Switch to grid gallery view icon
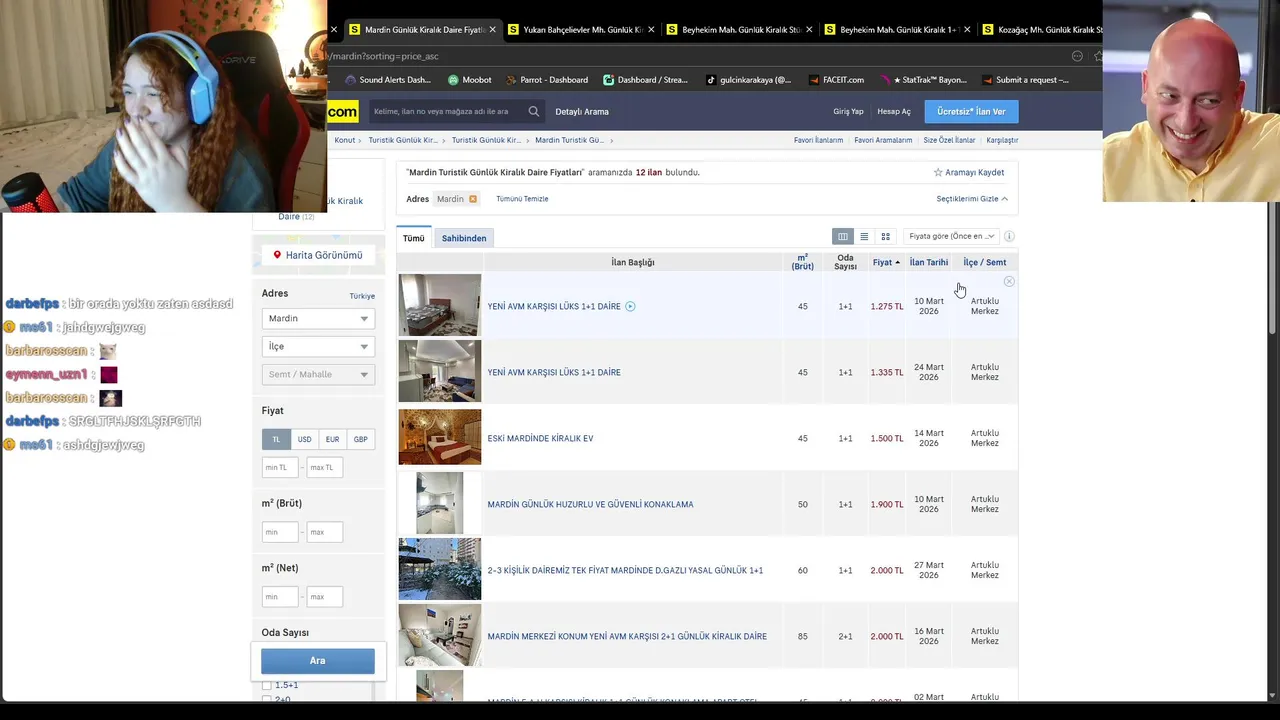 [x=885, y=237]
